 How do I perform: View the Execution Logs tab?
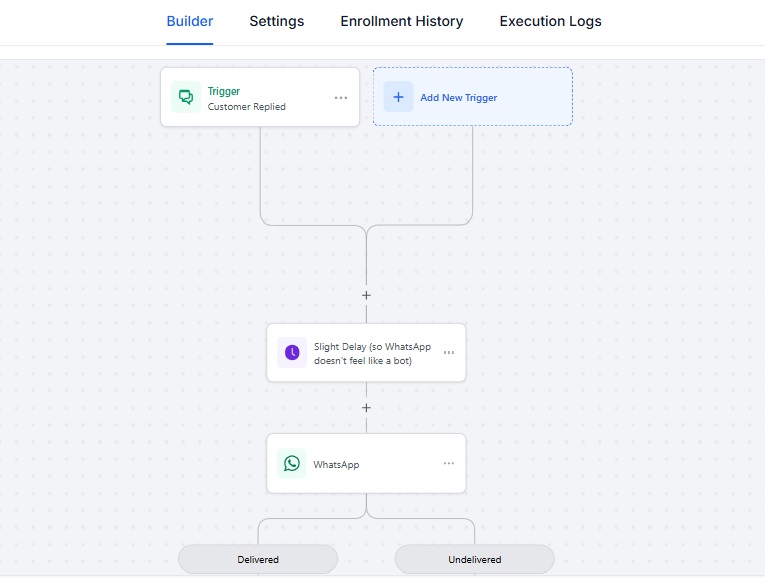coord(551,21)
